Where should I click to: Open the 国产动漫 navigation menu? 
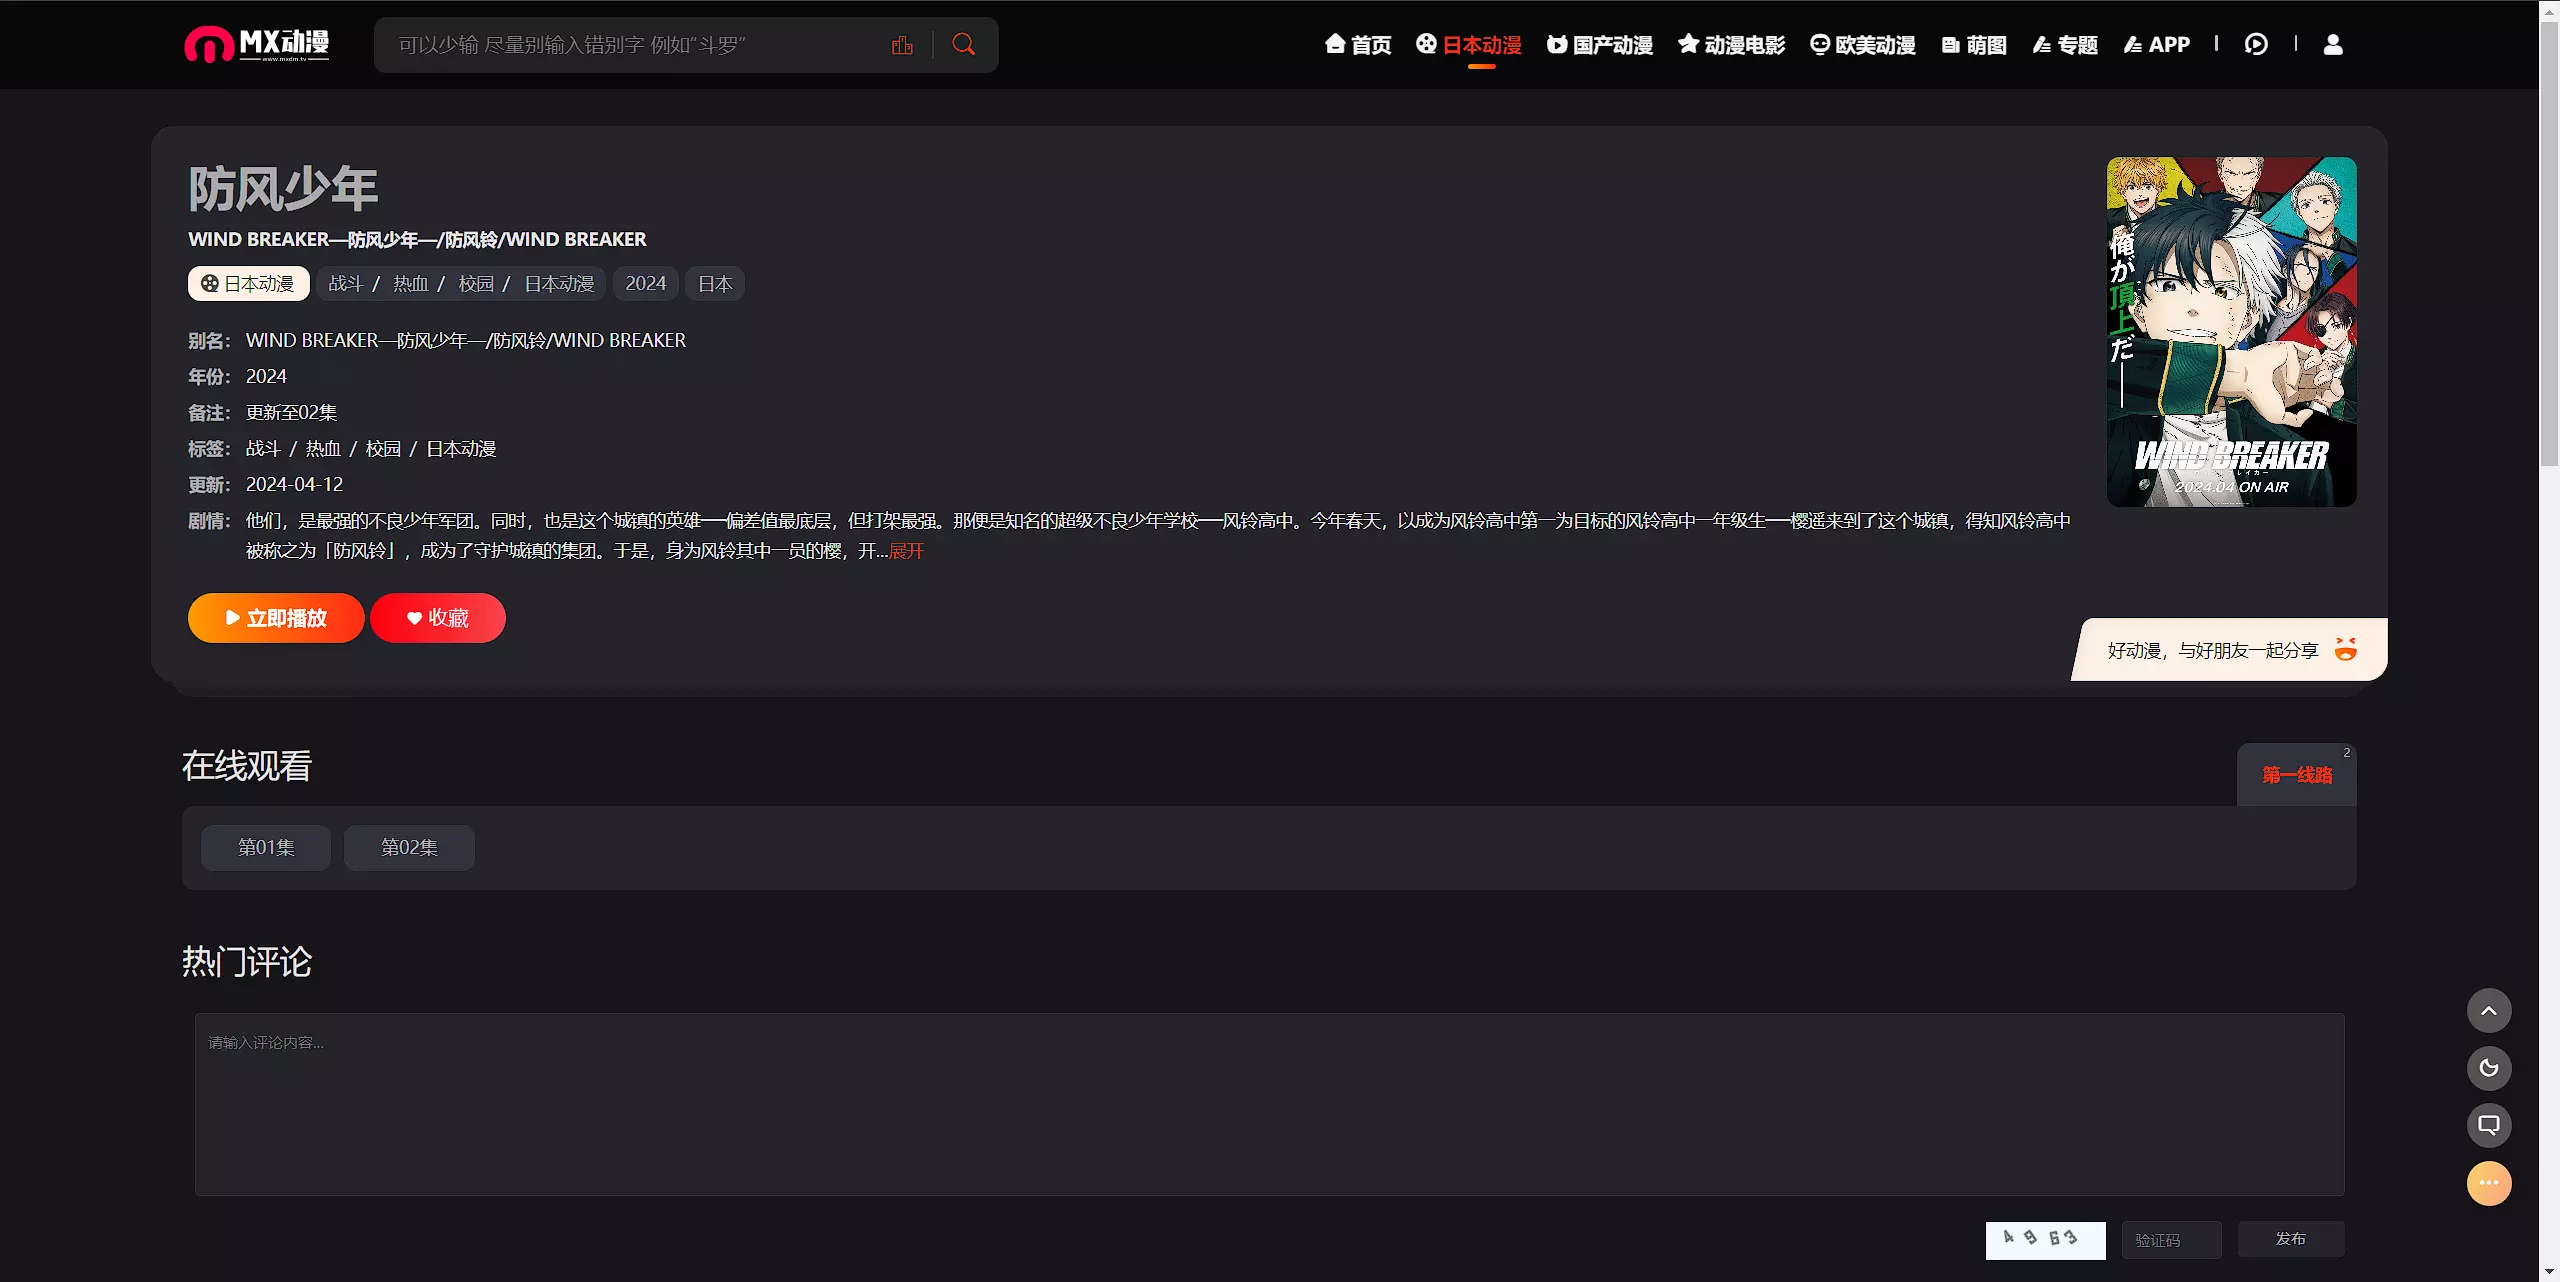click(x=1600, y=45)
